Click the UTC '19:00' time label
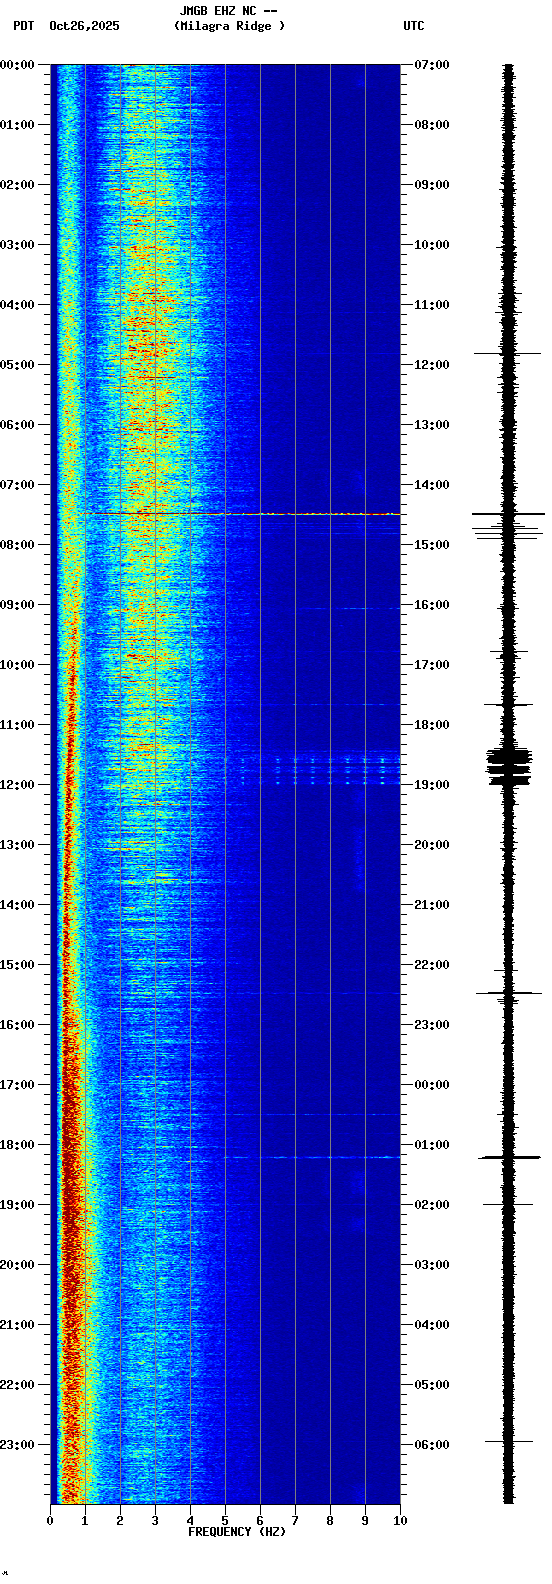Screen dimensions: 552x1584 pos(432,785)
